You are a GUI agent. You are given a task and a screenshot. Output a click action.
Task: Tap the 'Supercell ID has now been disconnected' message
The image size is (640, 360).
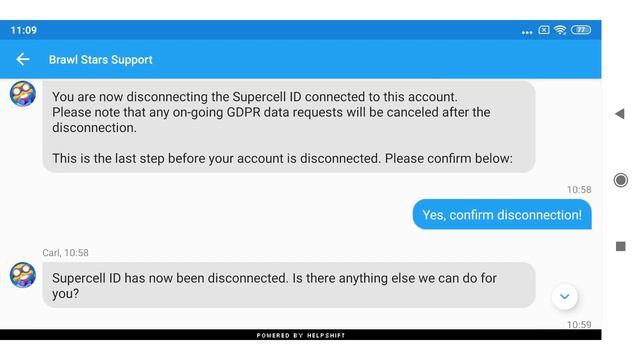pyautogui.click(x=289, y=285)
